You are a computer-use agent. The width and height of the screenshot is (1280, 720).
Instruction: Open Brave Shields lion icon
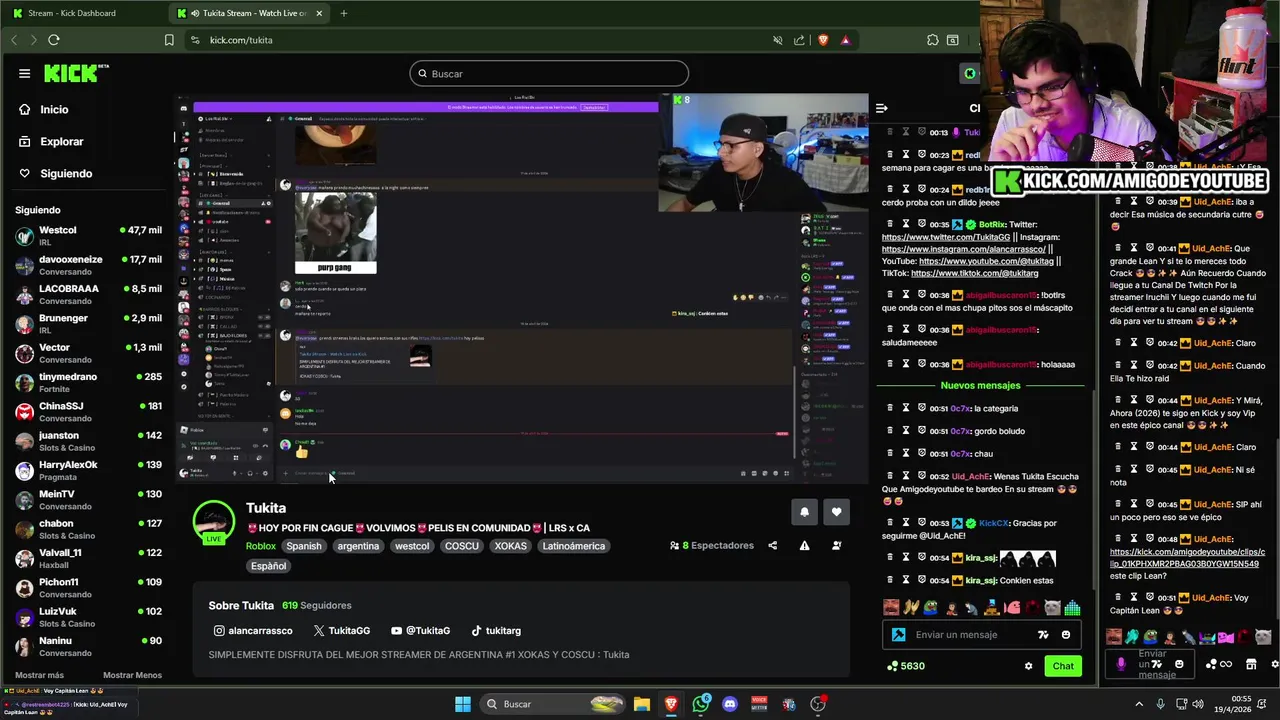(823, 40)
